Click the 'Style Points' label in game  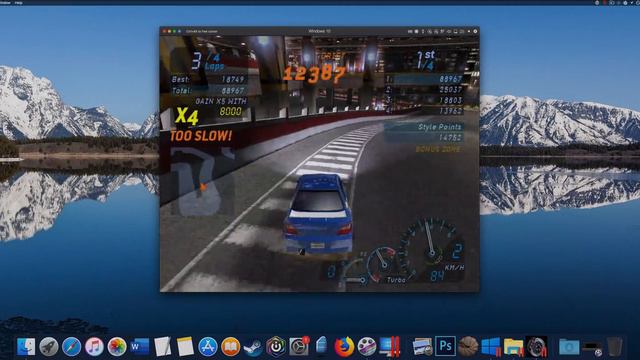(439, 127)
